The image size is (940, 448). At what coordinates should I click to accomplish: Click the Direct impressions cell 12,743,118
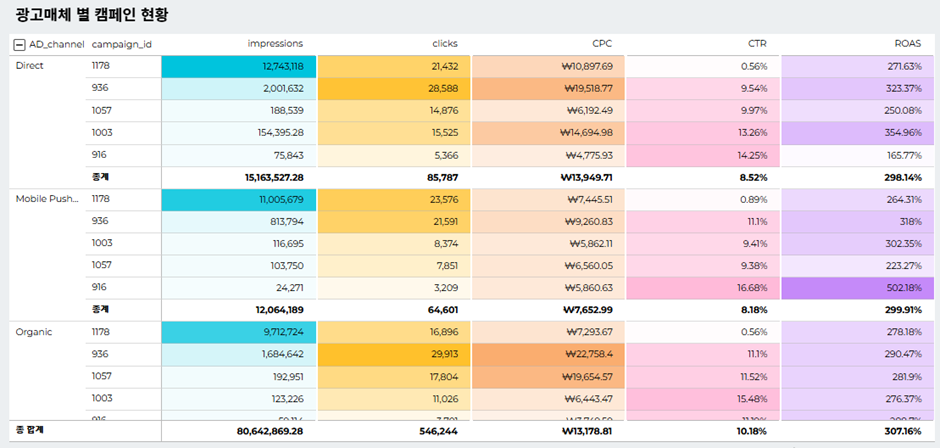275,66
